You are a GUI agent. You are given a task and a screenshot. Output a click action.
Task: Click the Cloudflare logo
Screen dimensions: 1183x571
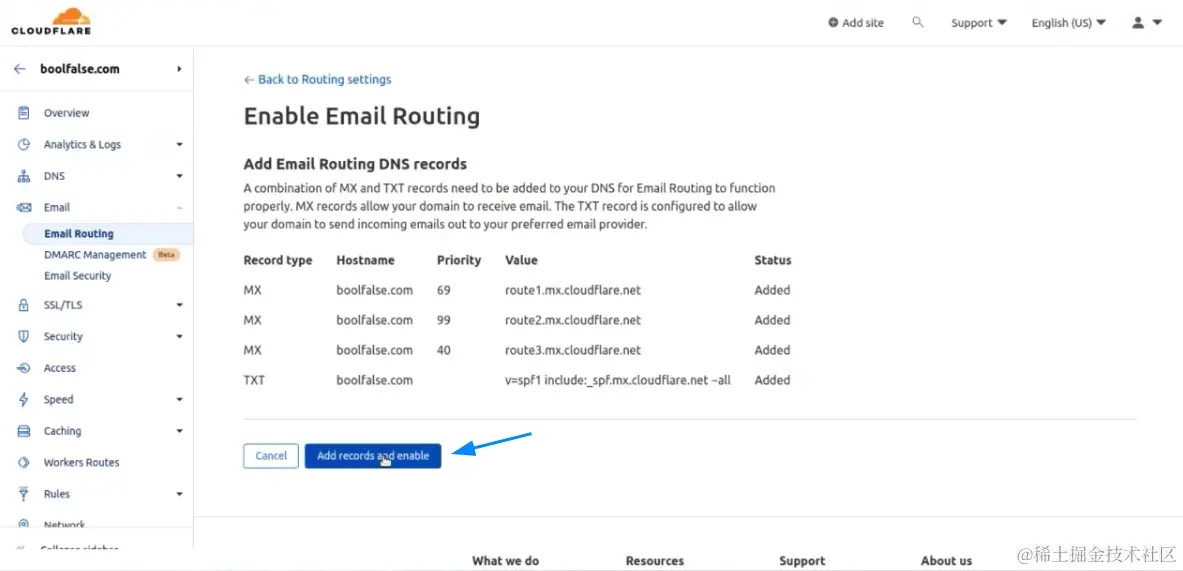point(51,22)
